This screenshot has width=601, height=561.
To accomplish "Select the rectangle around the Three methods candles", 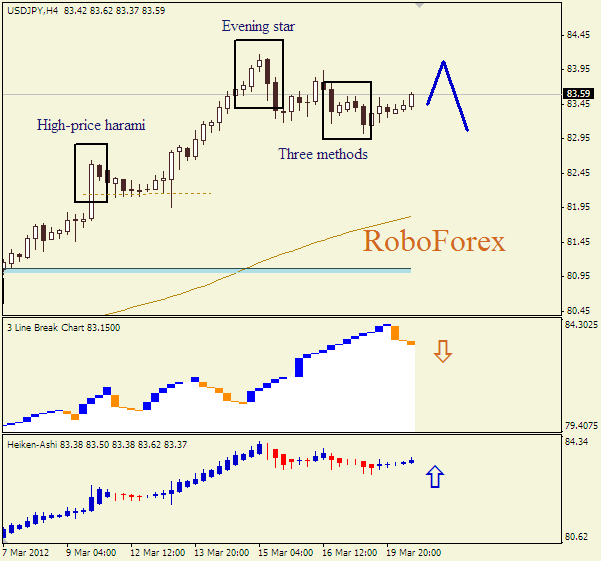I will 324,110.
